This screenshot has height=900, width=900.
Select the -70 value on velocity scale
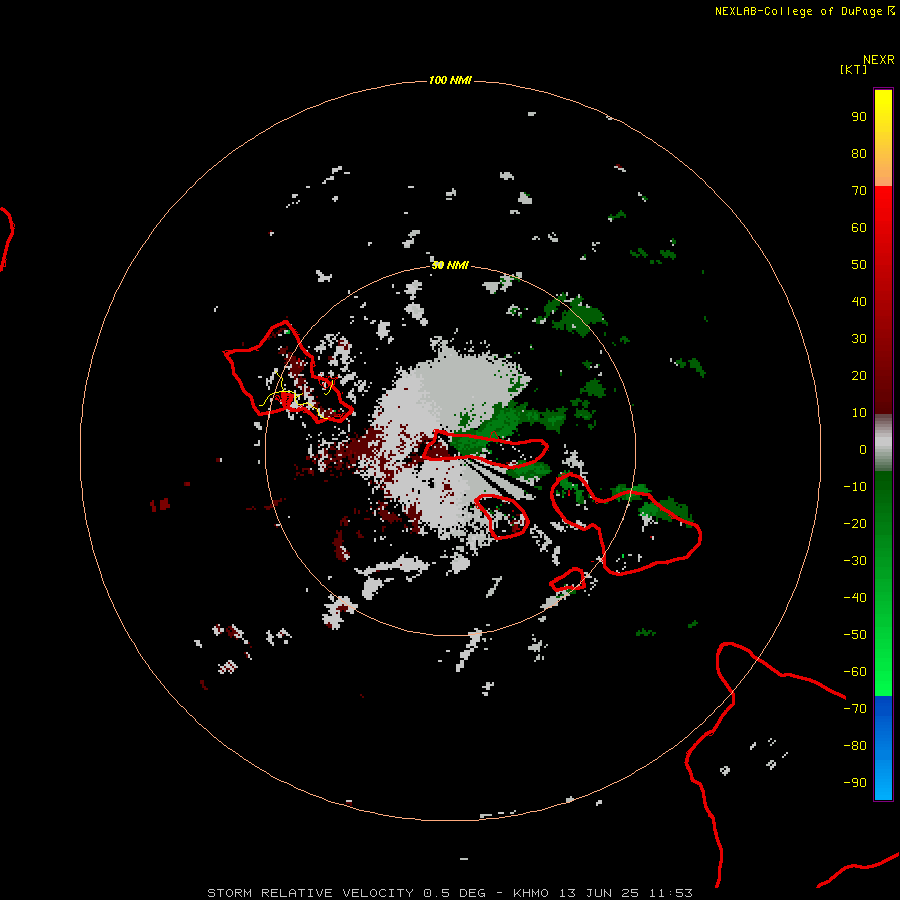coord(855,709)
